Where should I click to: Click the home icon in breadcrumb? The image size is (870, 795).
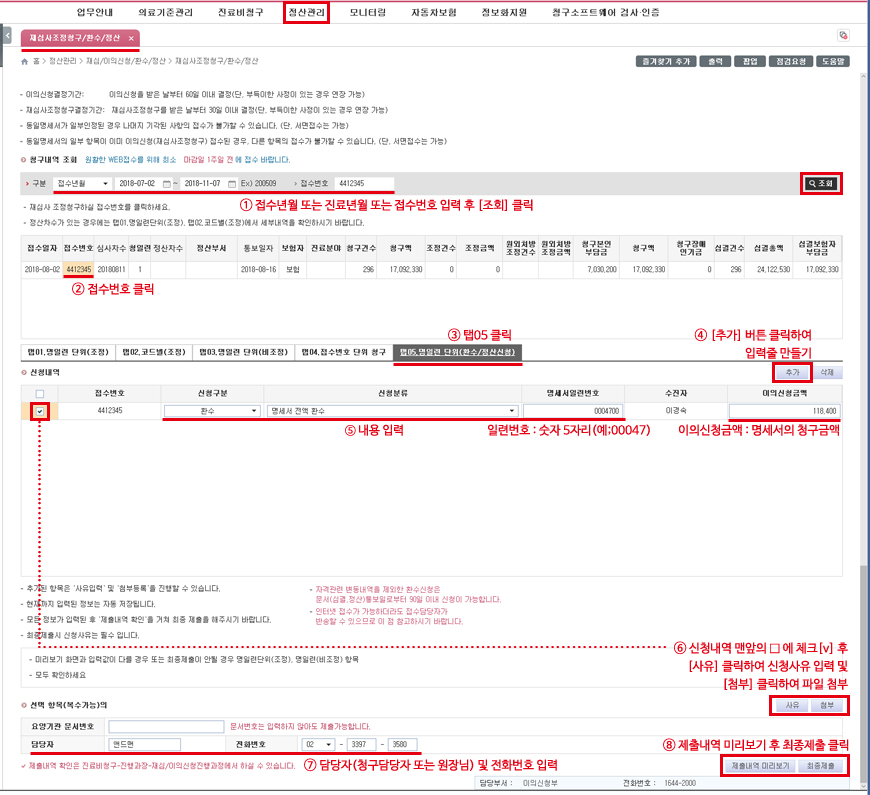24,61
